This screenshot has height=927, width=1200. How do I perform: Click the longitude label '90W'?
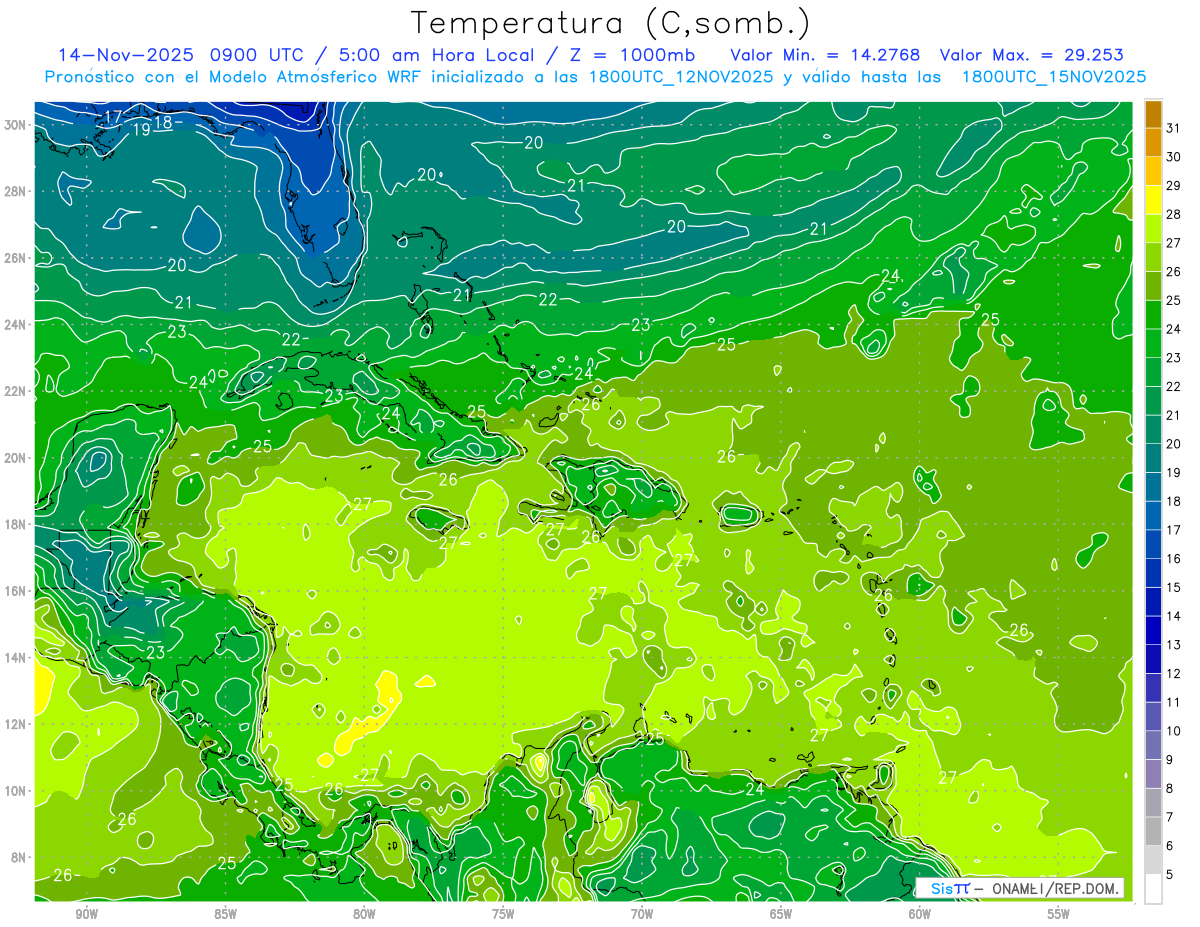[x=86, y=913]
